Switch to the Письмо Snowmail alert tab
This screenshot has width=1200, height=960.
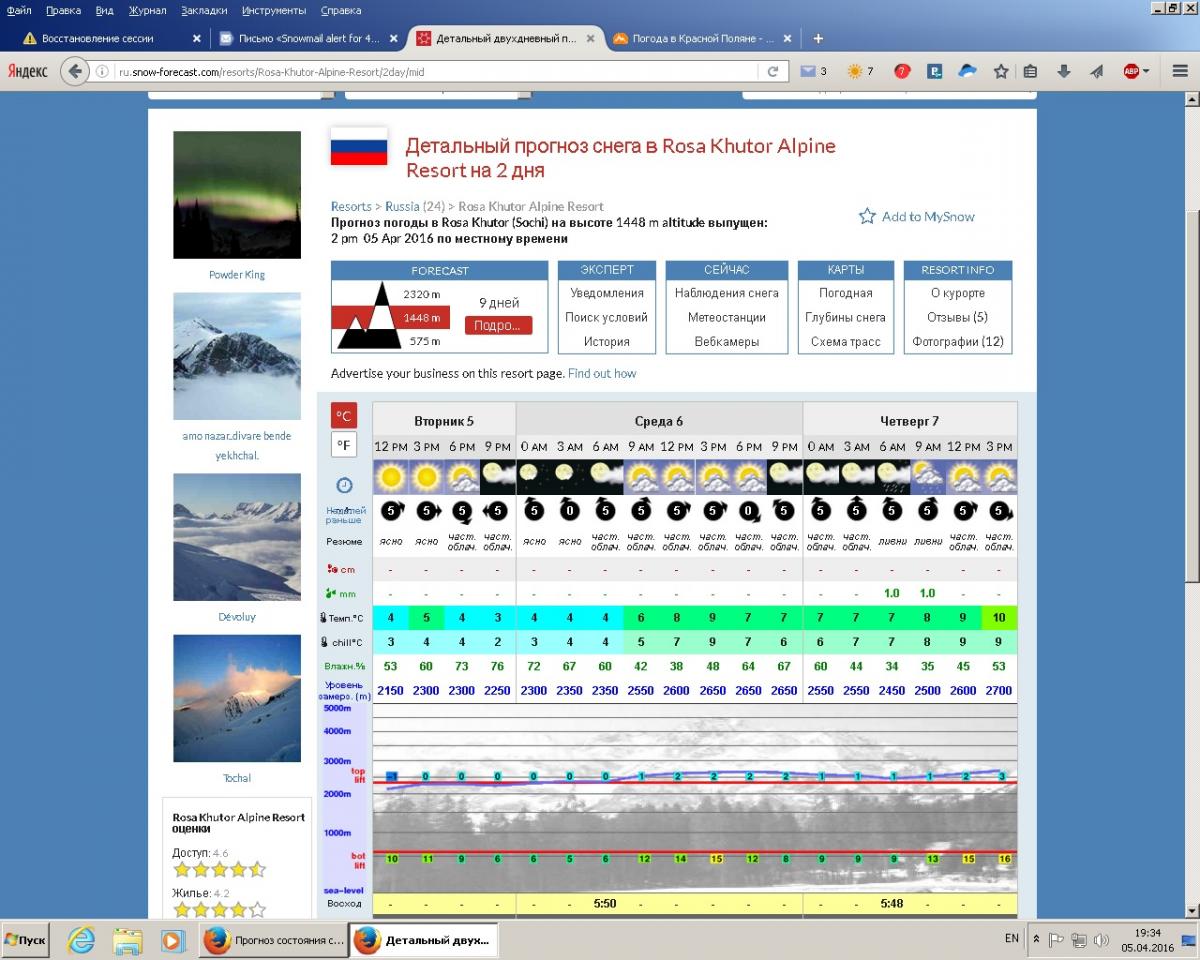[309, 38]
